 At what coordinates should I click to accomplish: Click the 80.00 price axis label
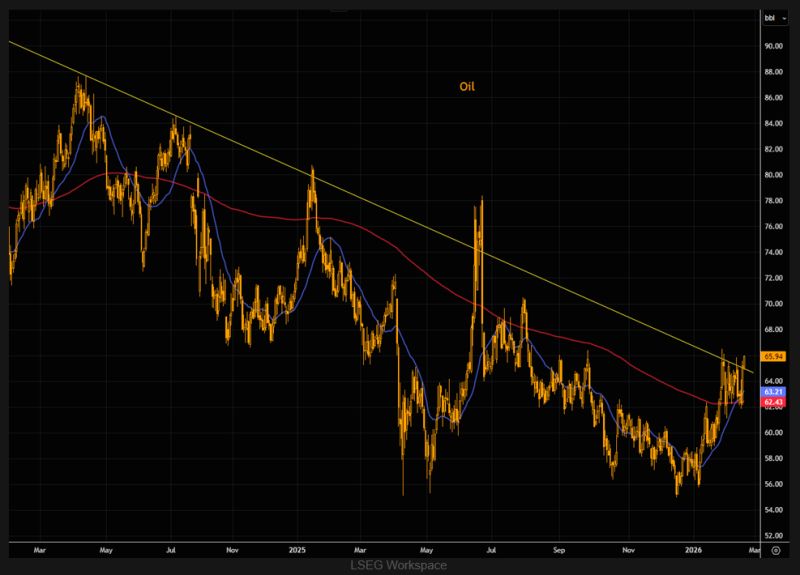point(773,175)
